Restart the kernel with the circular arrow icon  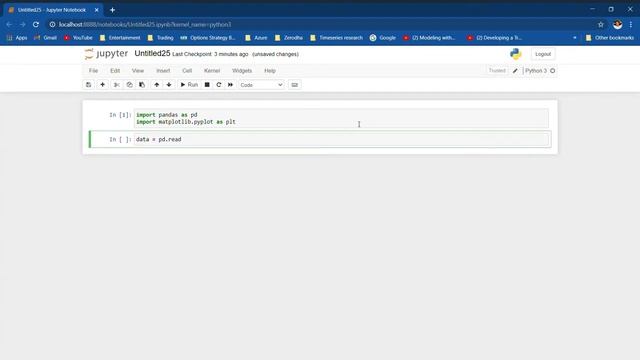[x=219, y=85]
